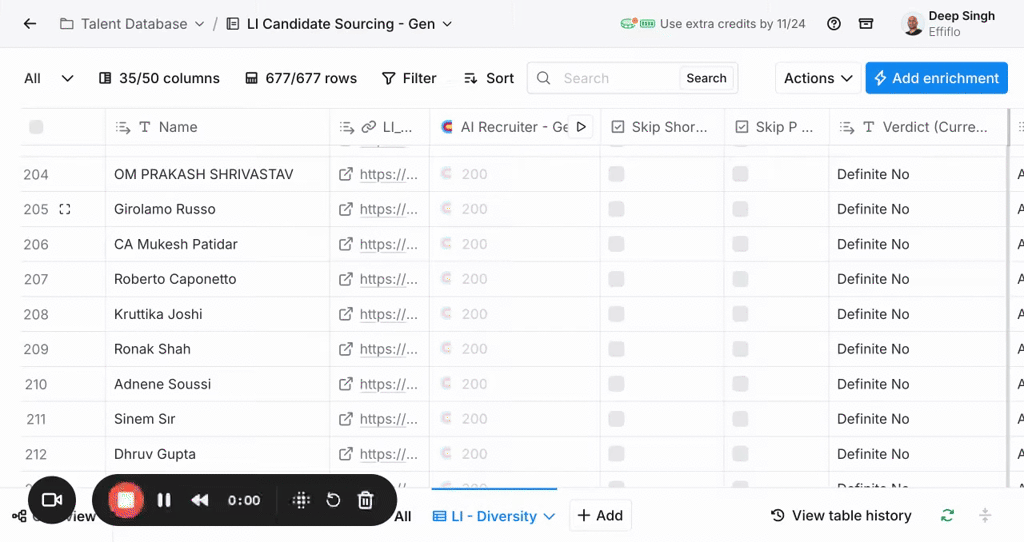Screen dimensions: 1024x542
Task: Run the AI Recruiter column play button
Action: click(581, 127)
